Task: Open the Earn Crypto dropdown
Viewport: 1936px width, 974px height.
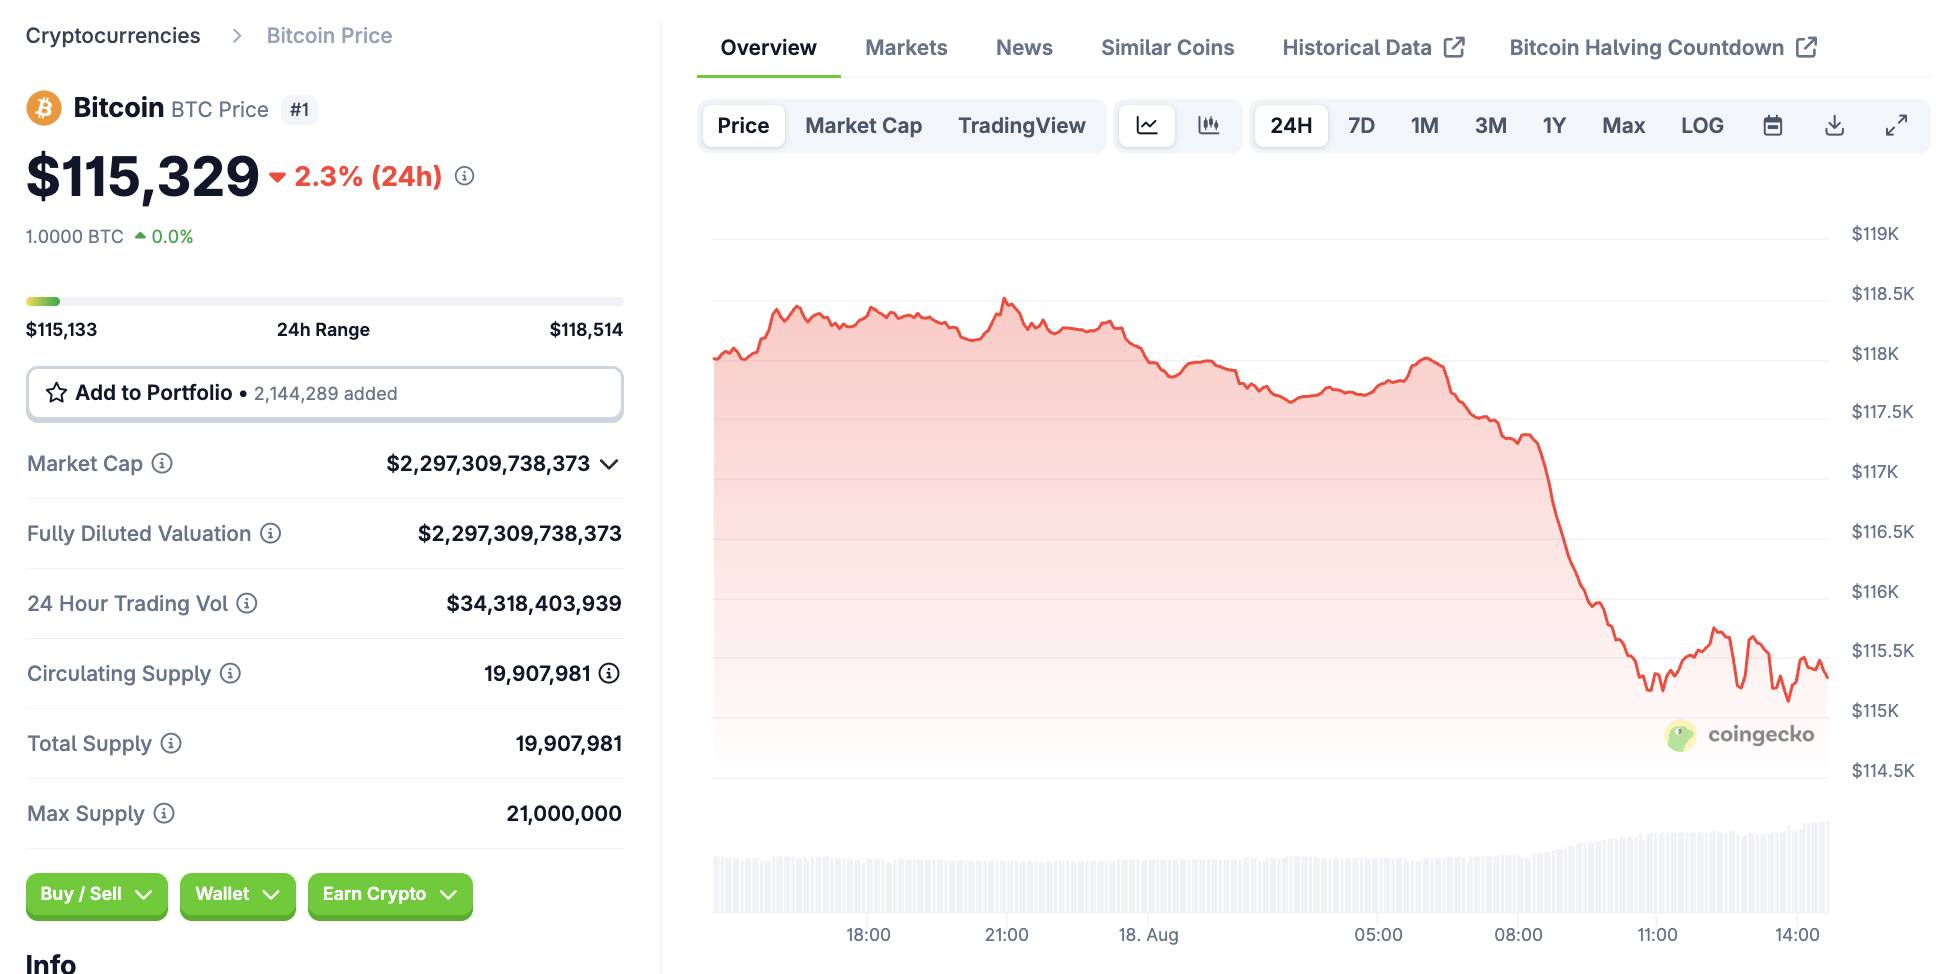Action: (390, 894)
